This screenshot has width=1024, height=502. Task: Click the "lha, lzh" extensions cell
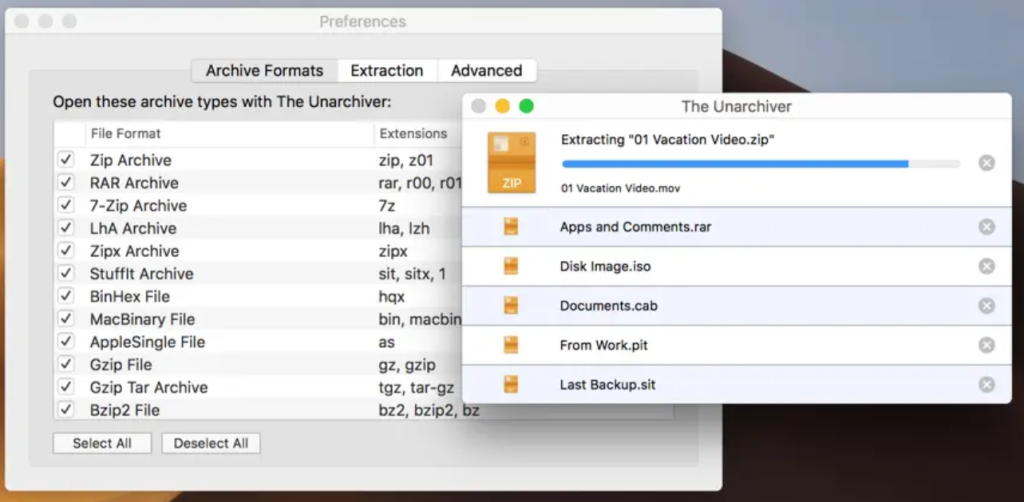pyautogui.click(x=404, y=228)
